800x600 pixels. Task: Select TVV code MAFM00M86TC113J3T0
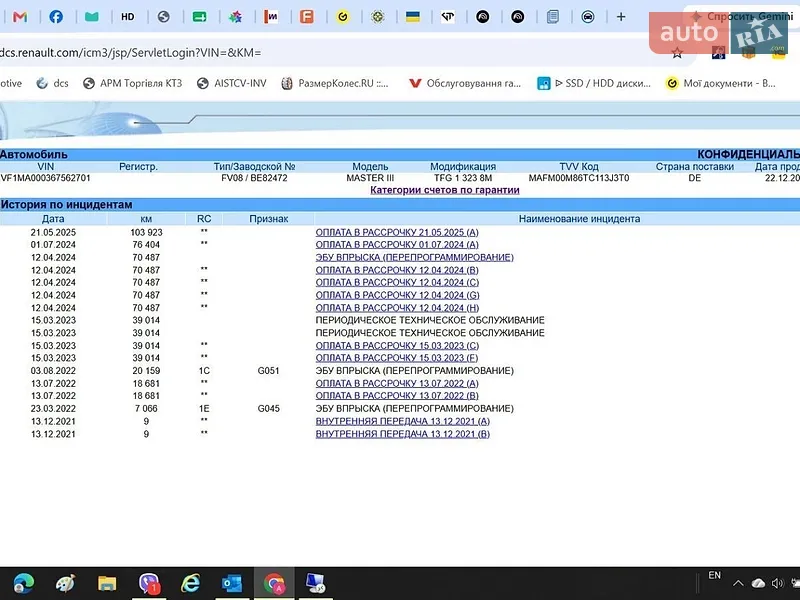point(579,178)
